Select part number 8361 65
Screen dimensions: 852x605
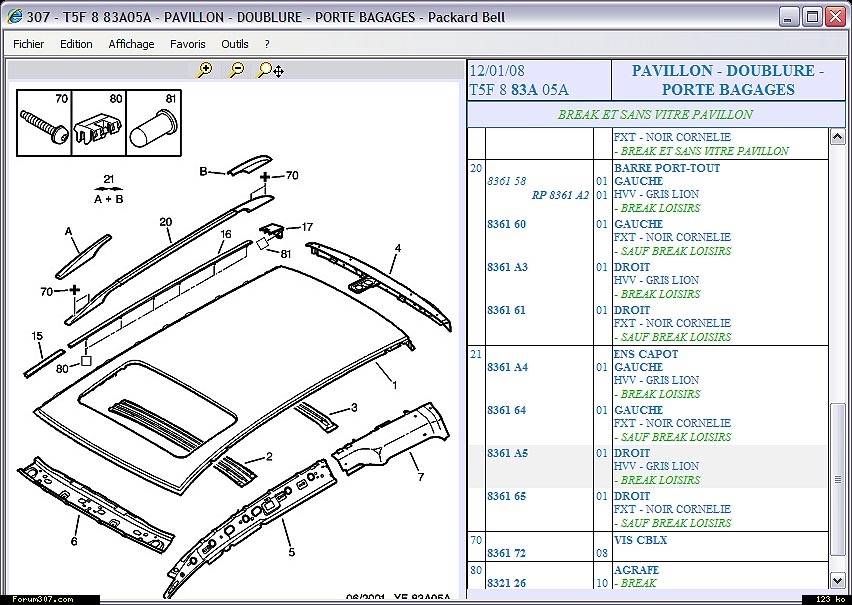[x=506, y=496]
